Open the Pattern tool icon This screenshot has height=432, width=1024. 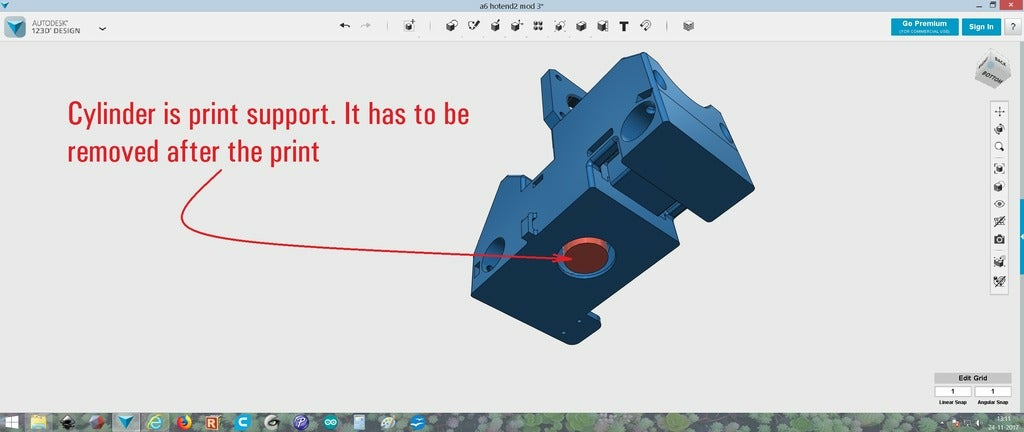coord(538,27)
